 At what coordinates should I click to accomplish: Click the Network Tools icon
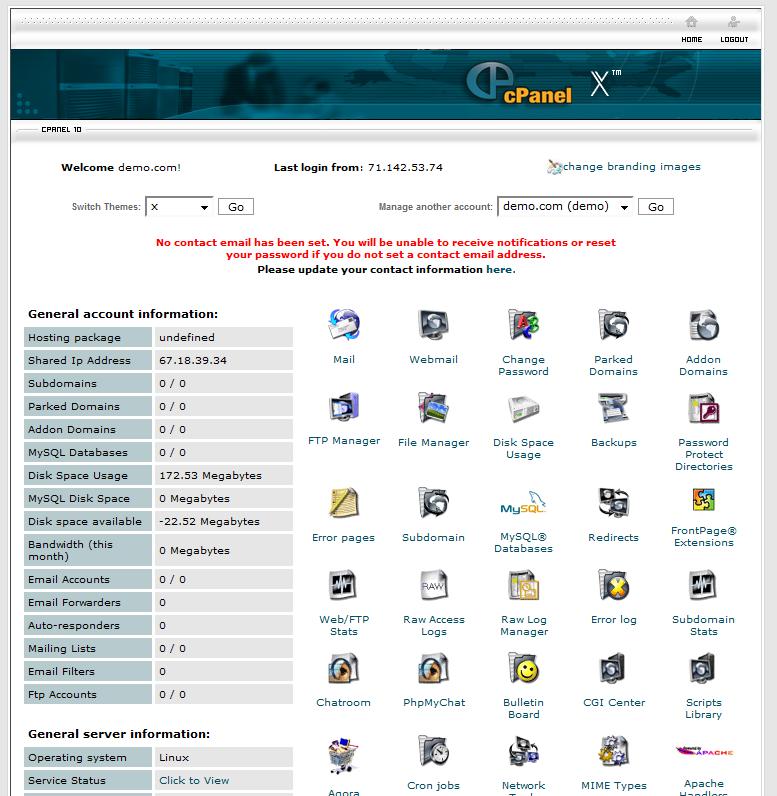(523, 751)
